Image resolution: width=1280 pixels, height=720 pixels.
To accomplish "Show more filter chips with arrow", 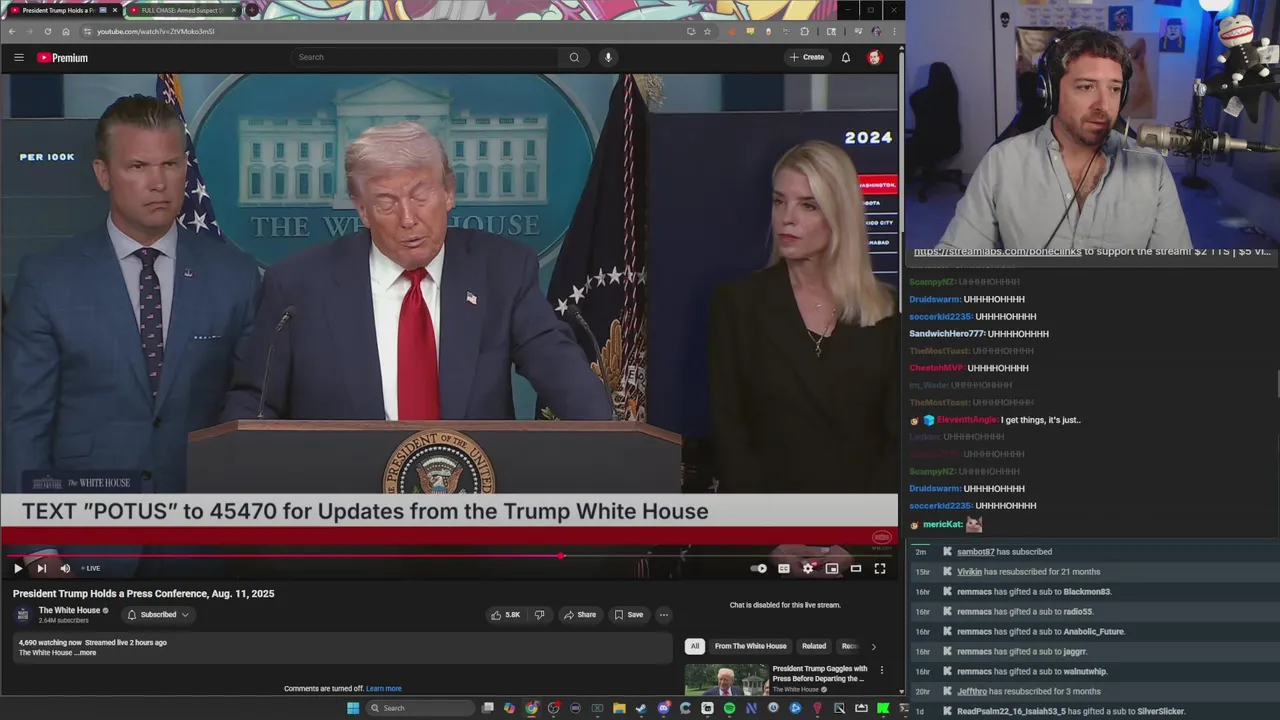I will click(x=873, y=646).
